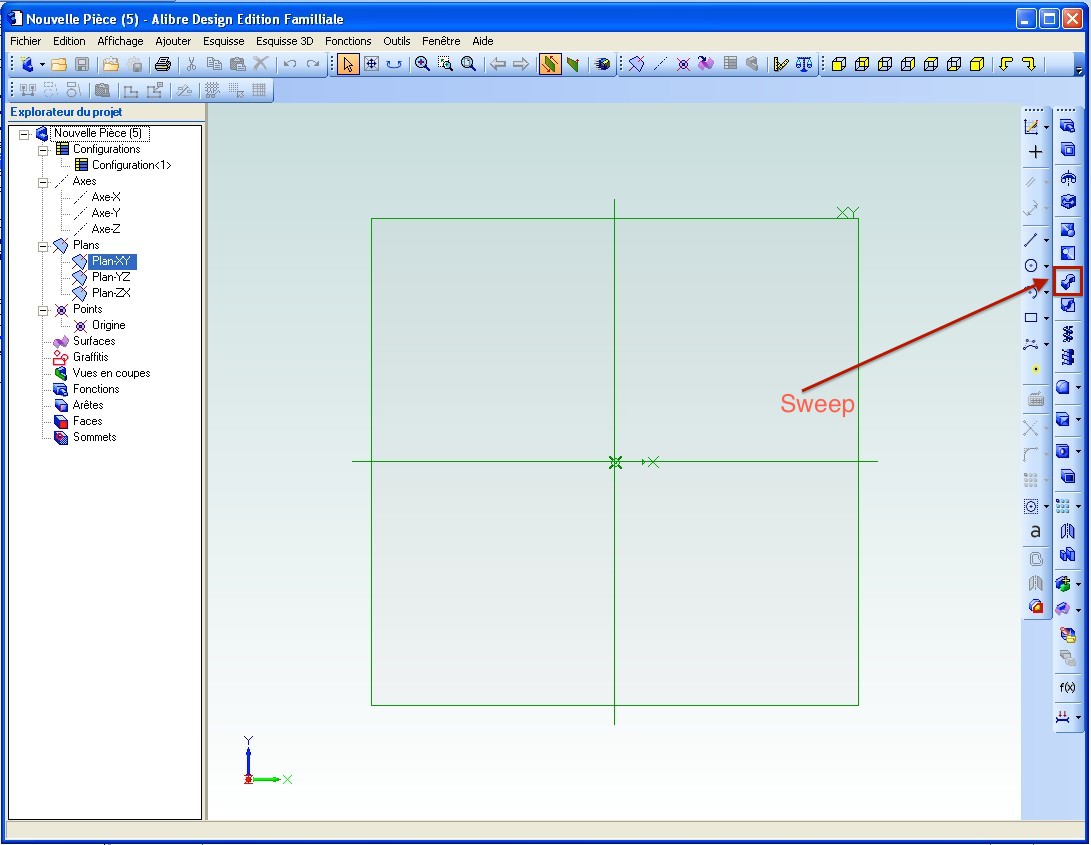Select the Surfaces tree item
The image size is (1091, 845).
94,341
